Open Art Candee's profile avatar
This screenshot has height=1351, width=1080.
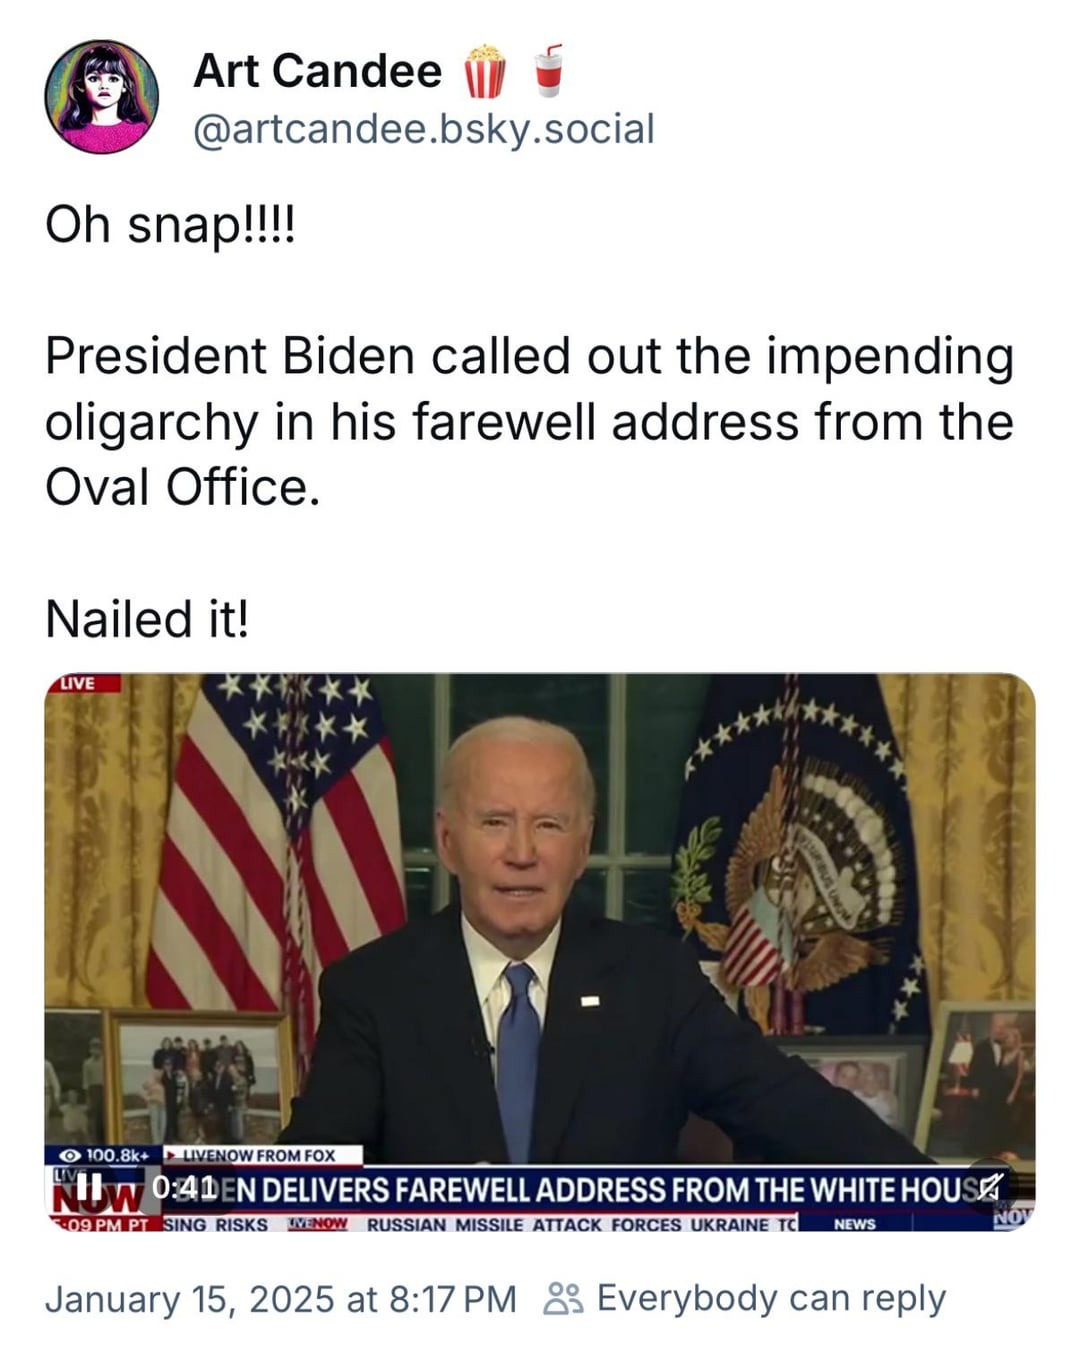(x=101, y=97)
